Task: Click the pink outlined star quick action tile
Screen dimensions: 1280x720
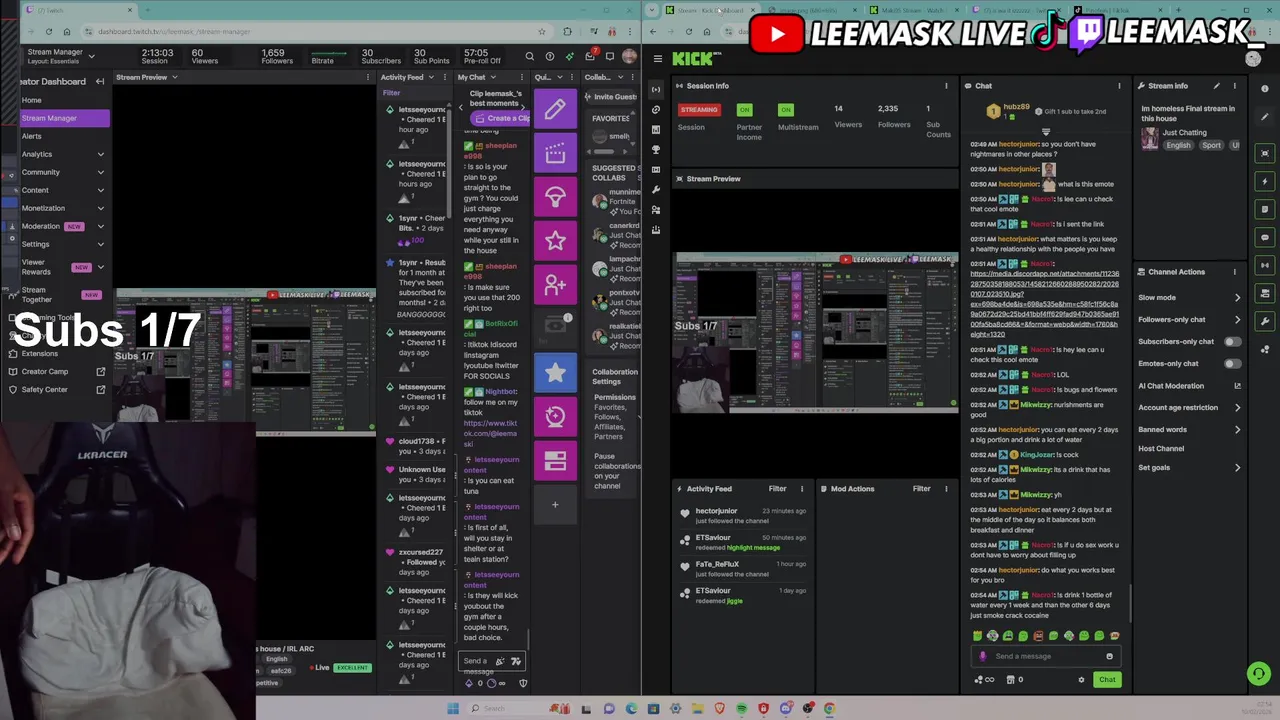Action: coord(555,241)
